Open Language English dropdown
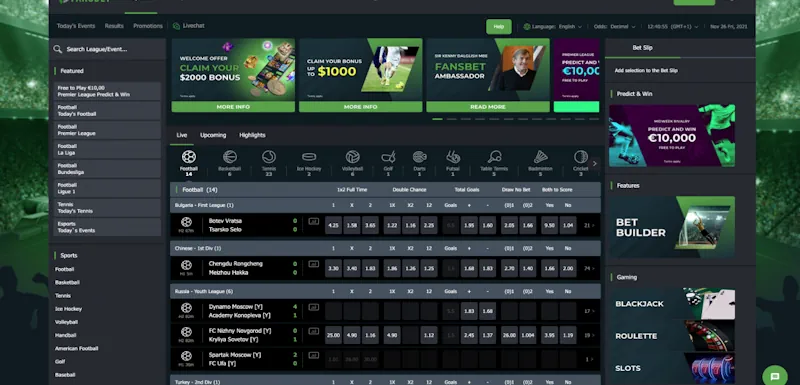The width and height of the screenshot is (800, 385). pos(557,27)
